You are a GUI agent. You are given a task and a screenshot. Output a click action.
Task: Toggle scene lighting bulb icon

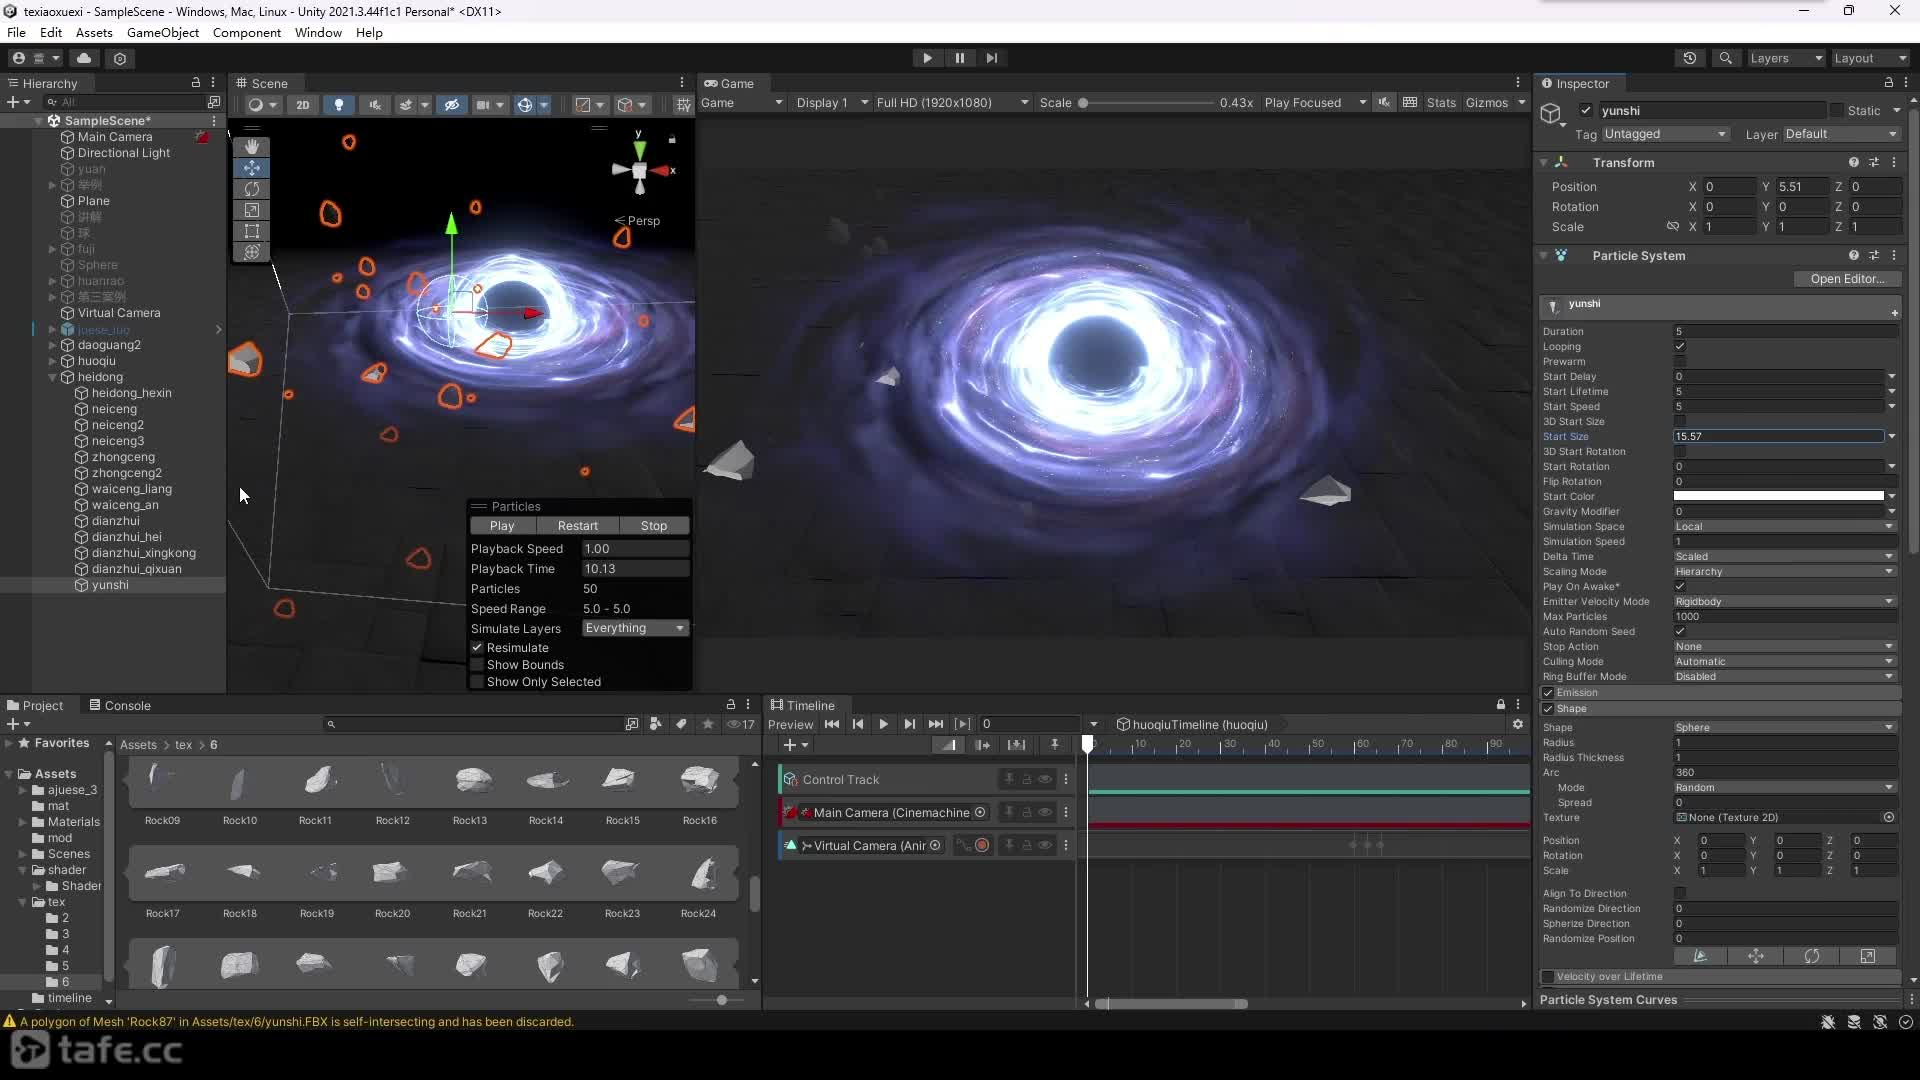click(339, 104)
